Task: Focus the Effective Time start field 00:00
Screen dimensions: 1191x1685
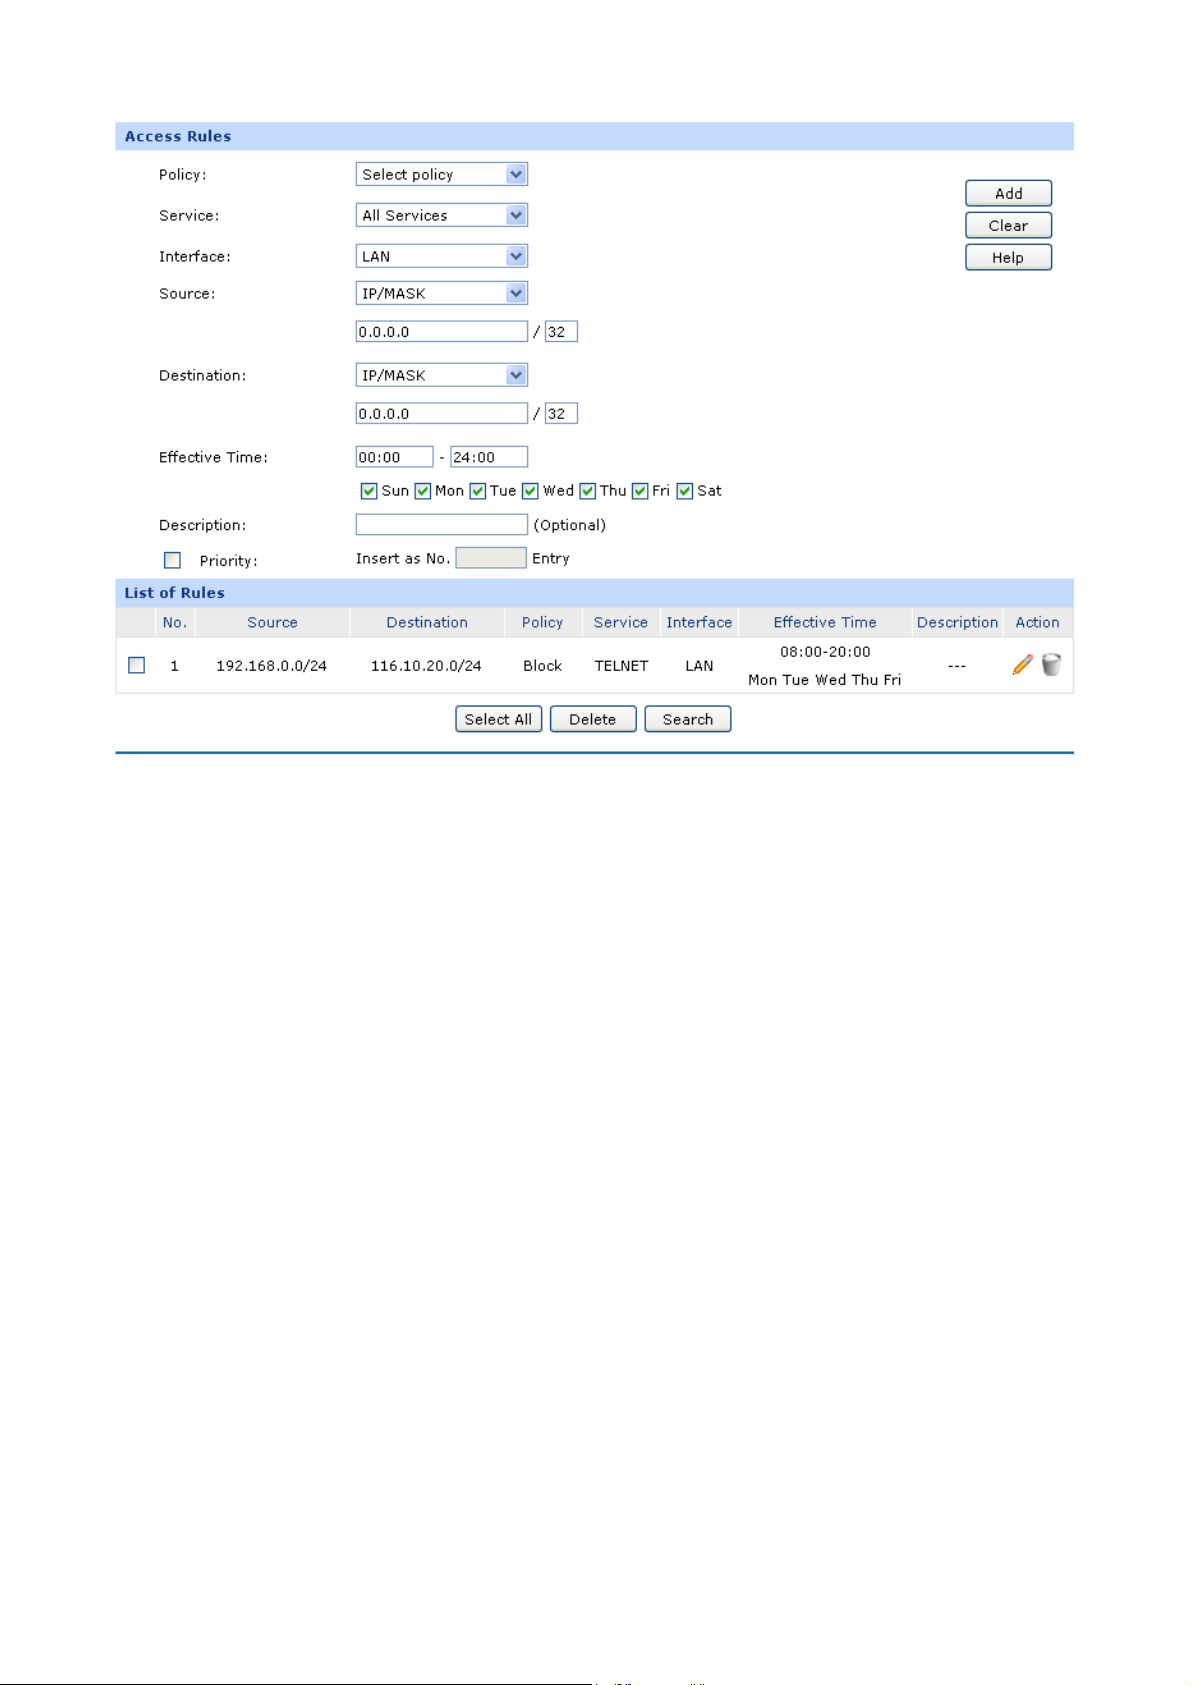Action: pos(395,457)
